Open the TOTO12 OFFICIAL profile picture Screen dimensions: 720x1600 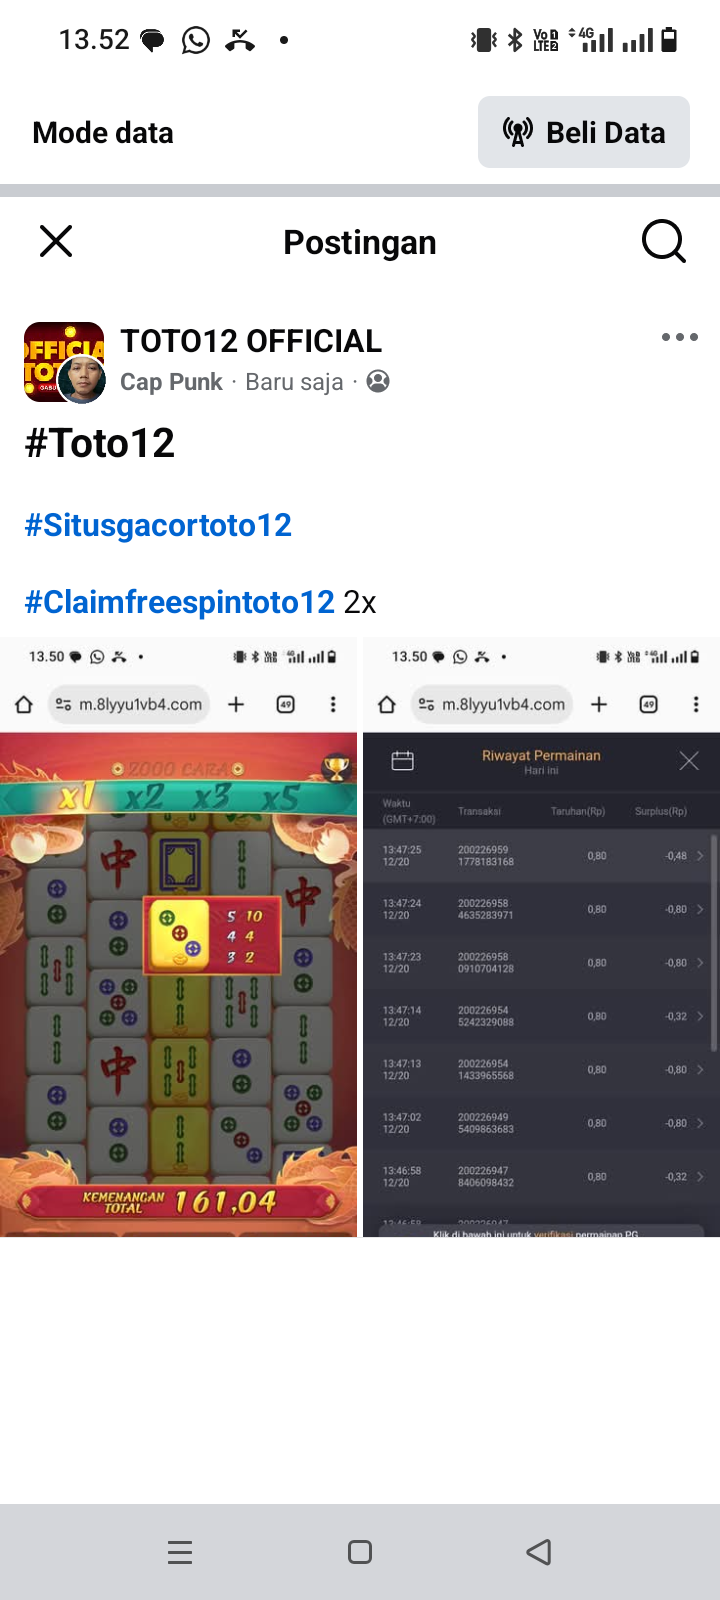pos(64,362)
